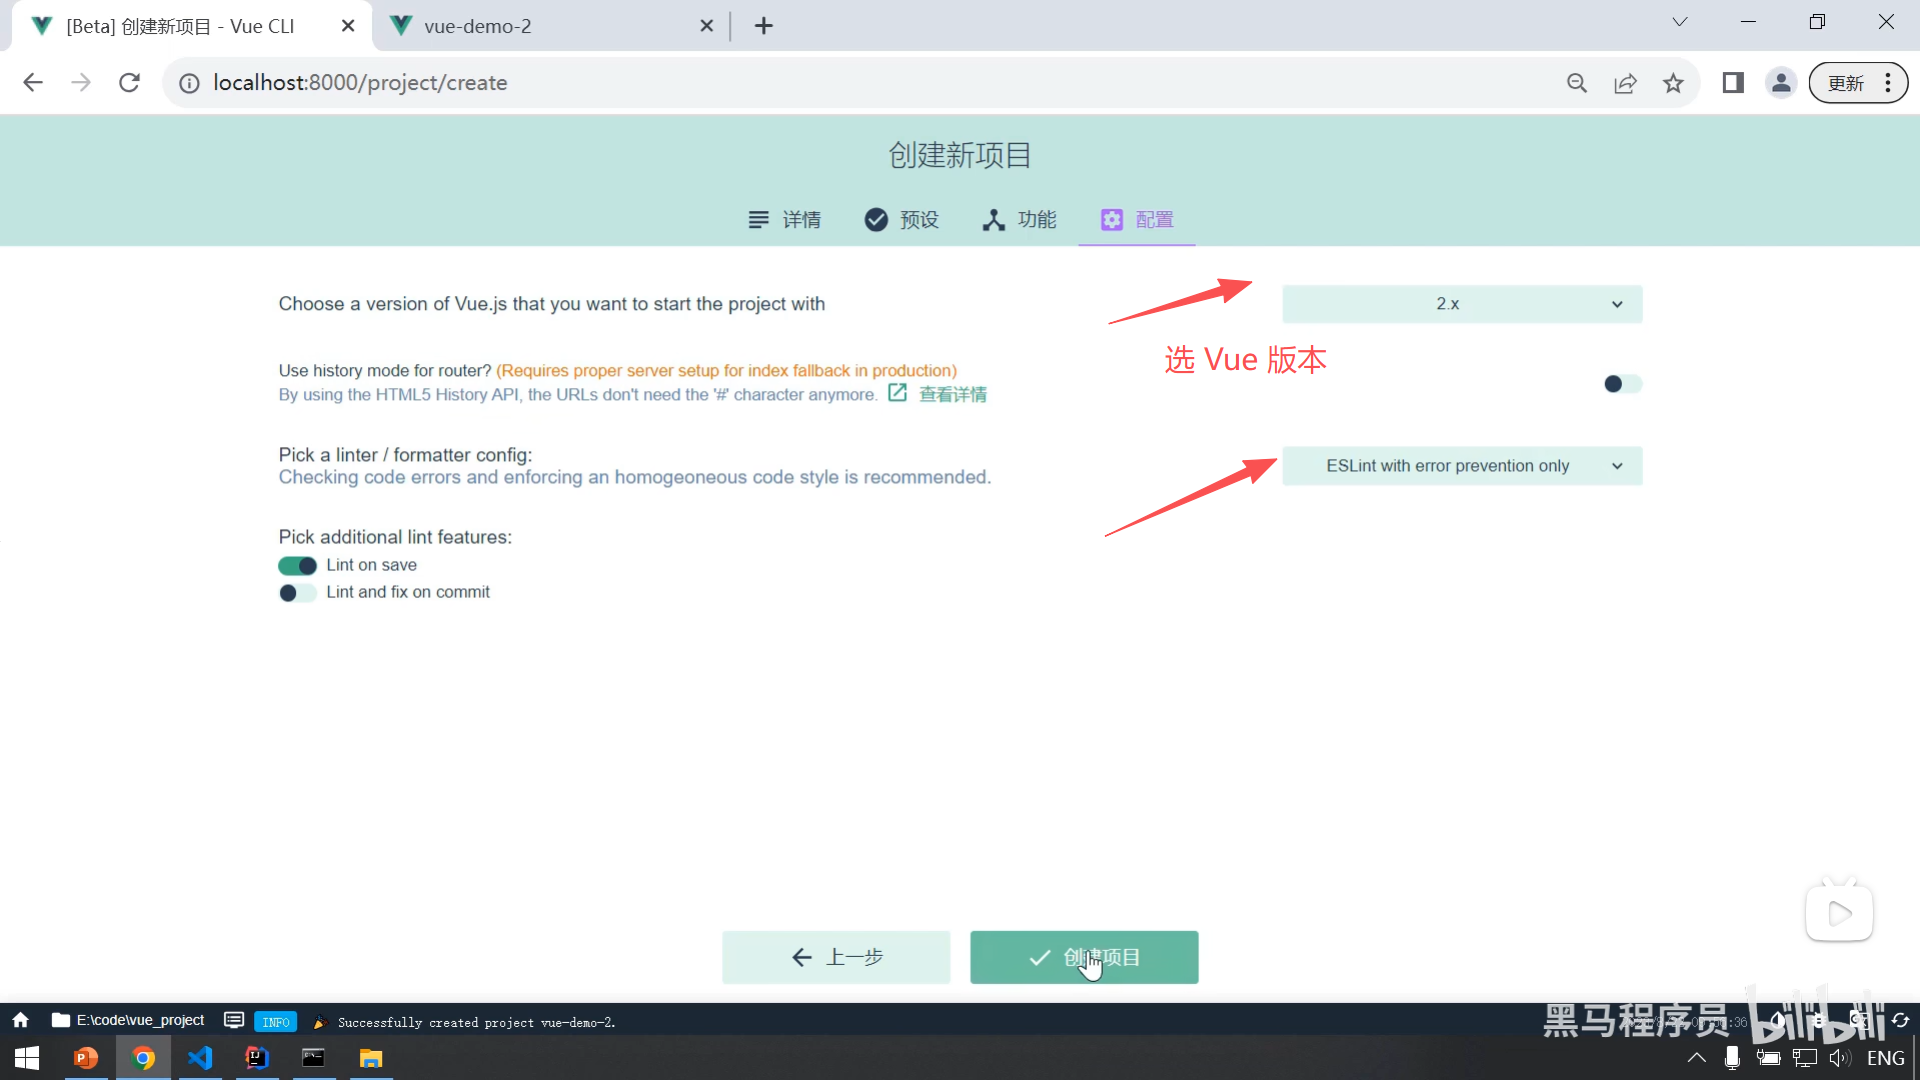
Task: Open the logs icon in status bar
Action: pos(234,1020)
